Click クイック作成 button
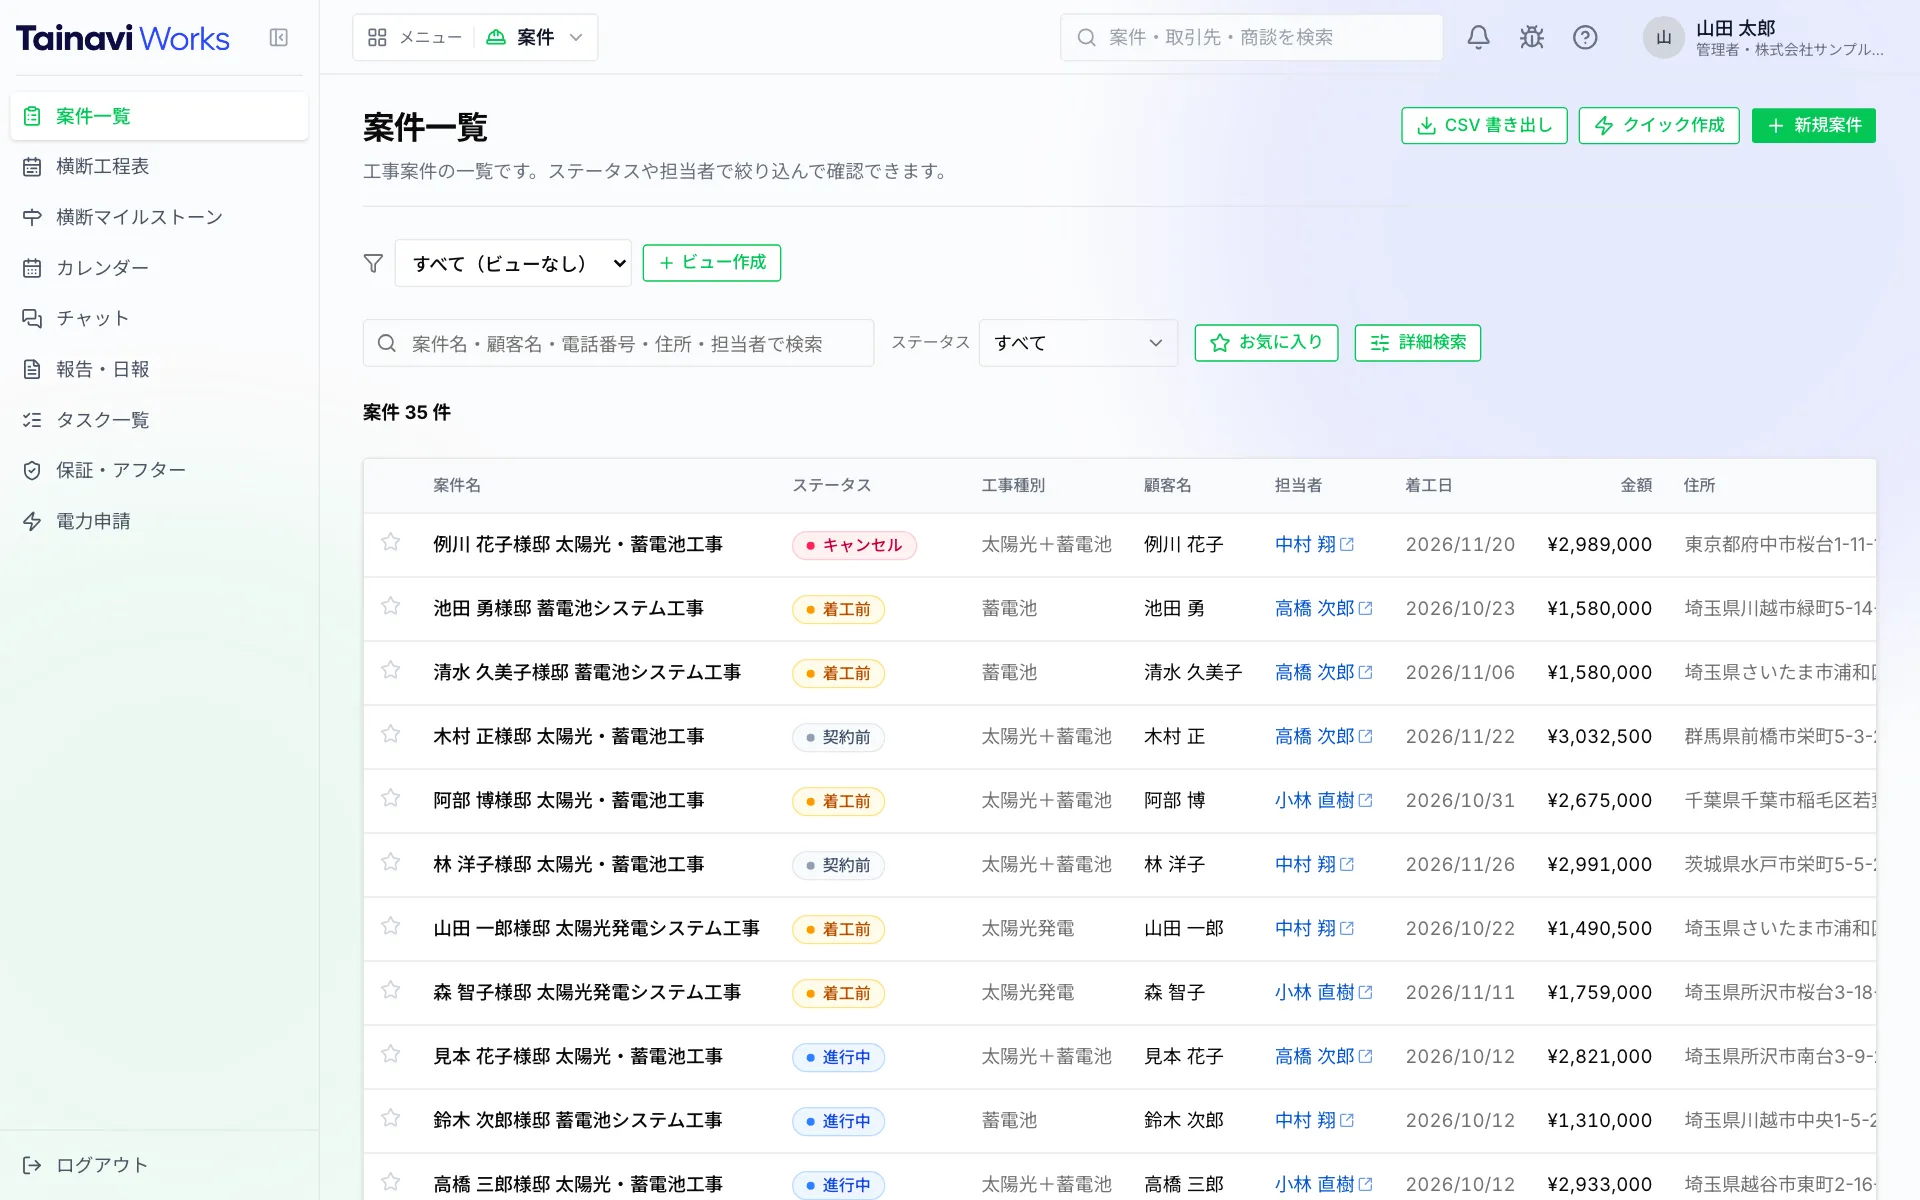Viewport: 1920px width, 1200px height. 1659,126
